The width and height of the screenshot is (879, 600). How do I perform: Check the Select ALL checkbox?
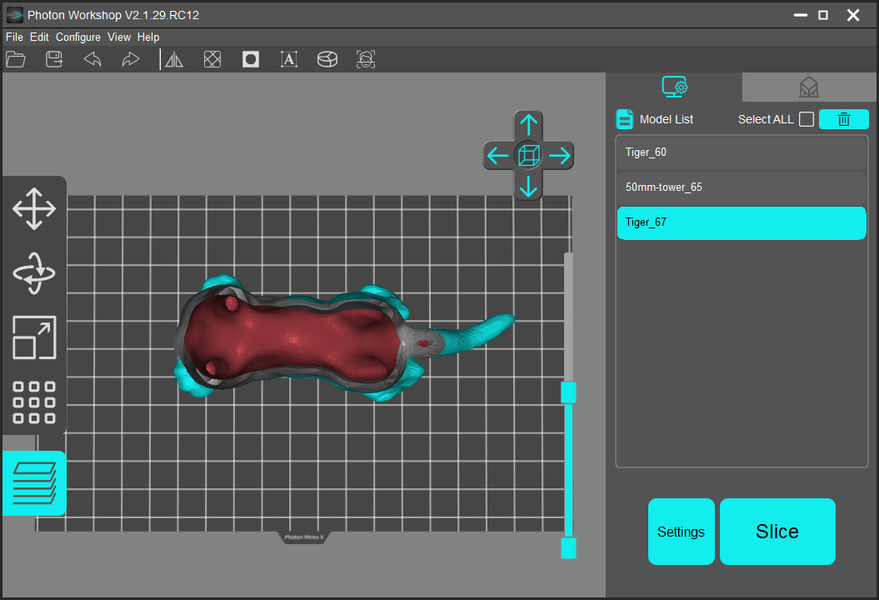(x=806, y=119)
